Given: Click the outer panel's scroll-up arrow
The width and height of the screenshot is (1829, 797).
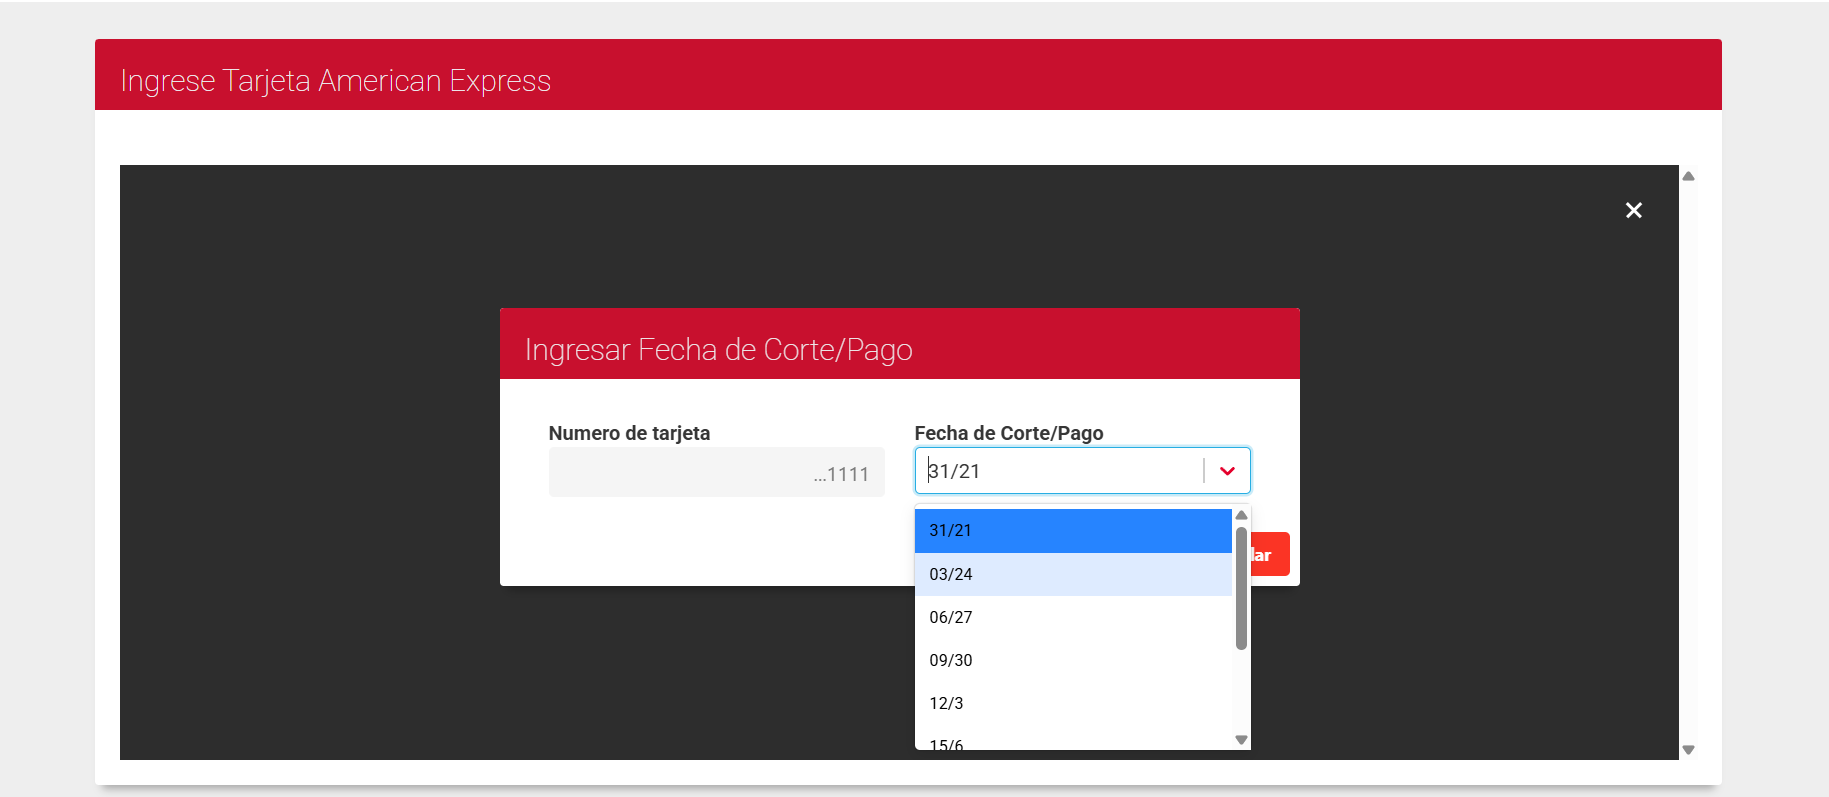Looking at the screenshot, I should [1688, 176].
